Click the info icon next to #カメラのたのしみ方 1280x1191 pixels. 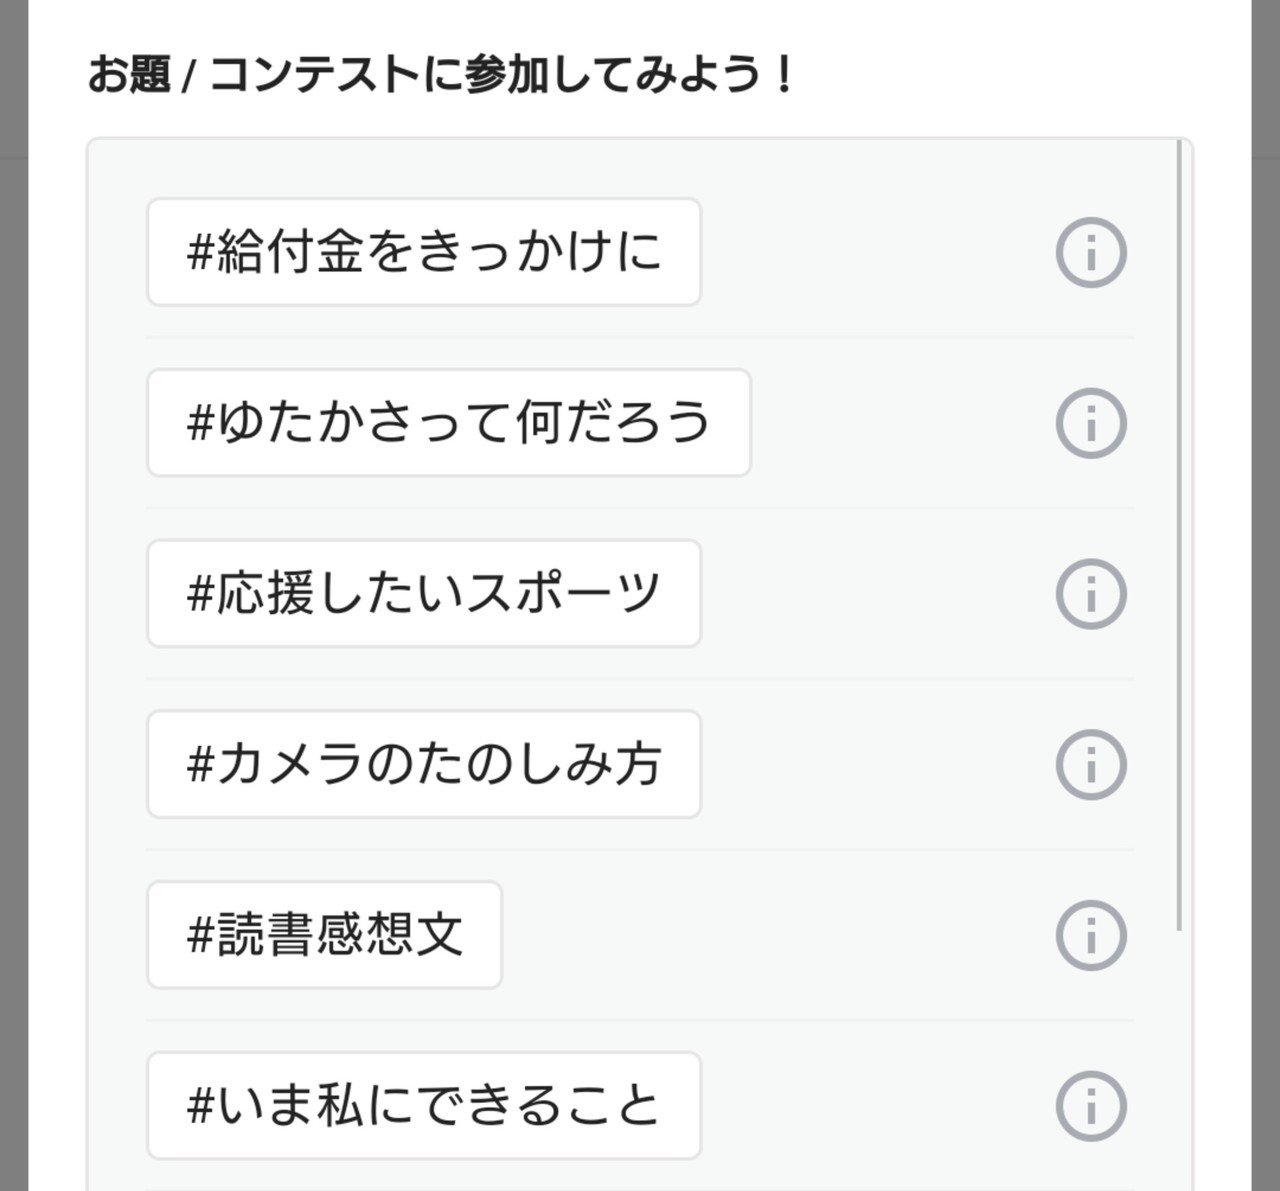tap(1091, 765)
